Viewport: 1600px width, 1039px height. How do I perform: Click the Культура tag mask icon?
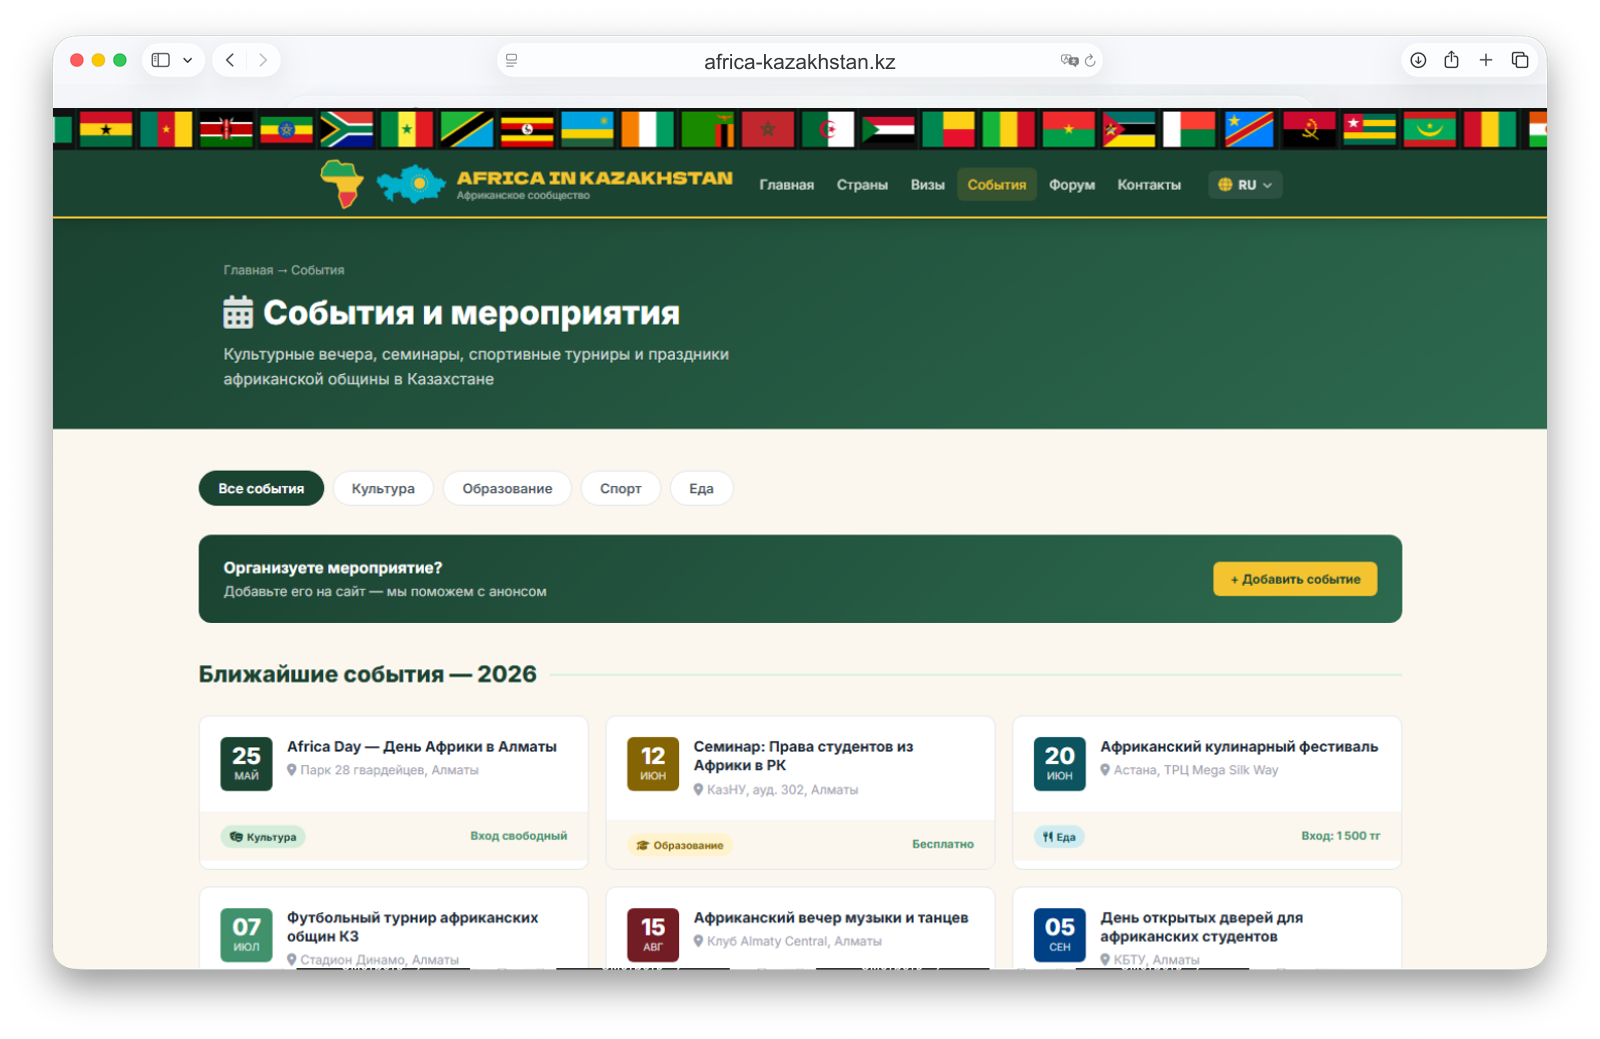(236, 837)
